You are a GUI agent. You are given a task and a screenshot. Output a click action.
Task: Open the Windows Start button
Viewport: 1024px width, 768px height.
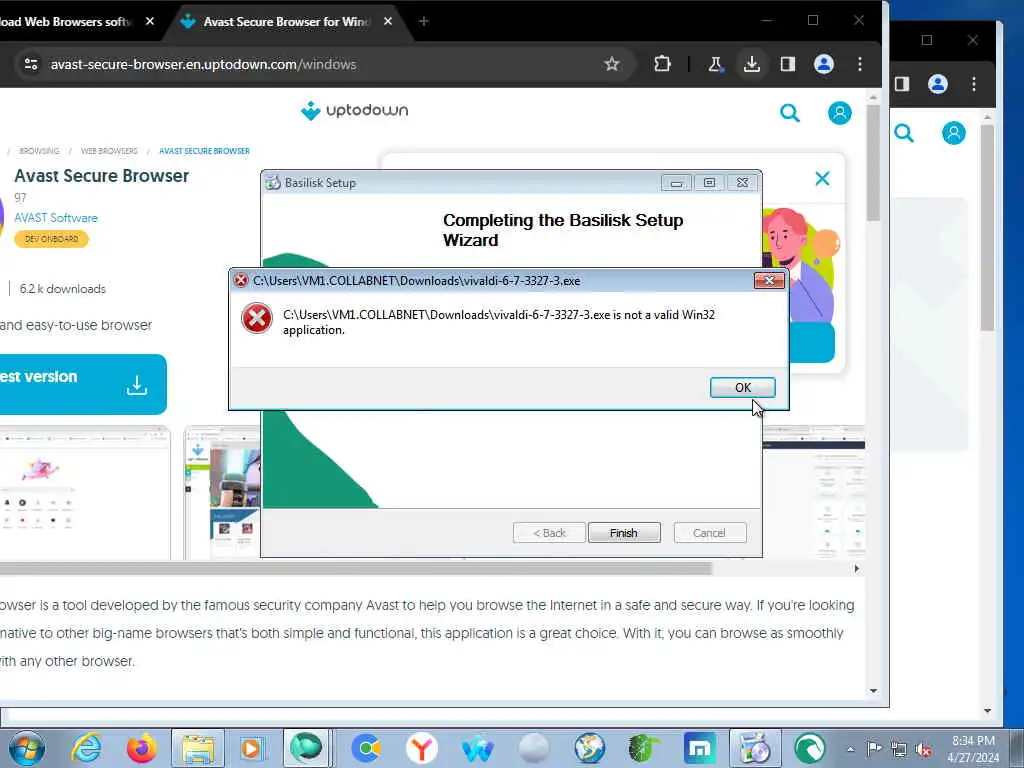pos(26,748)
